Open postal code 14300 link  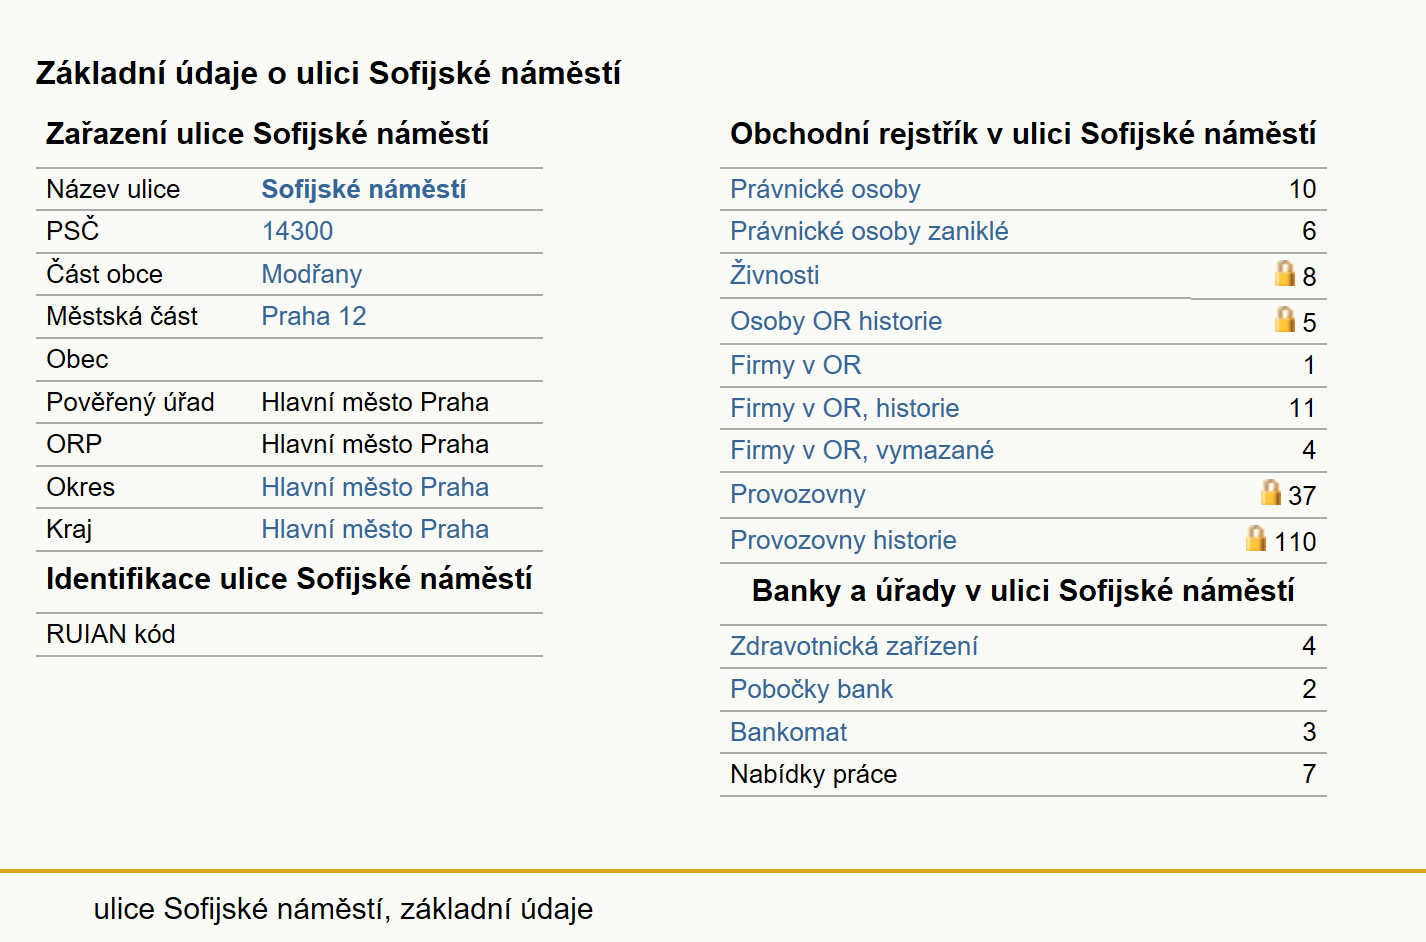297,231
